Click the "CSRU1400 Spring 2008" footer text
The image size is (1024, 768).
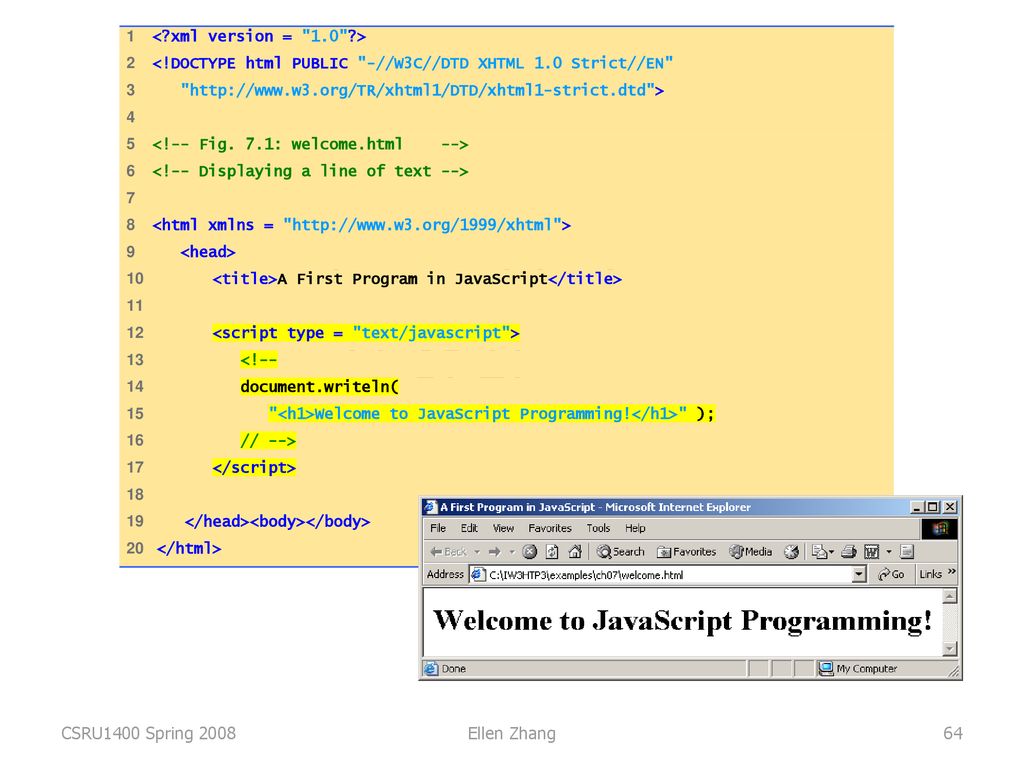click(148, 733)
